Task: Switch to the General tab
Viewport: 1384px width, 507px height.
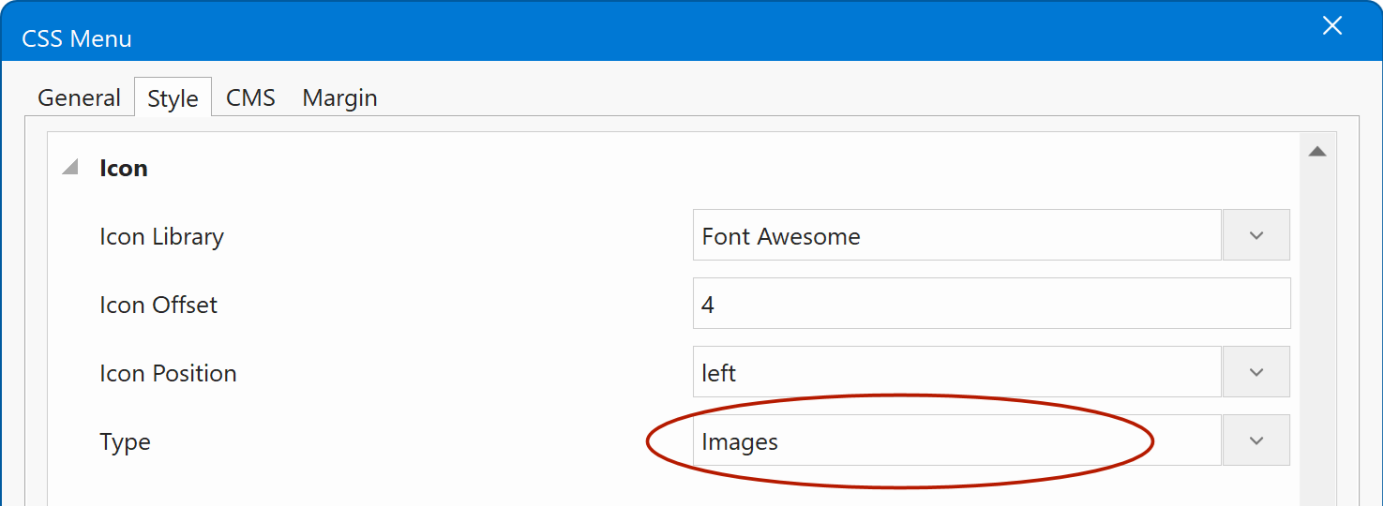Action: (79, 98)
